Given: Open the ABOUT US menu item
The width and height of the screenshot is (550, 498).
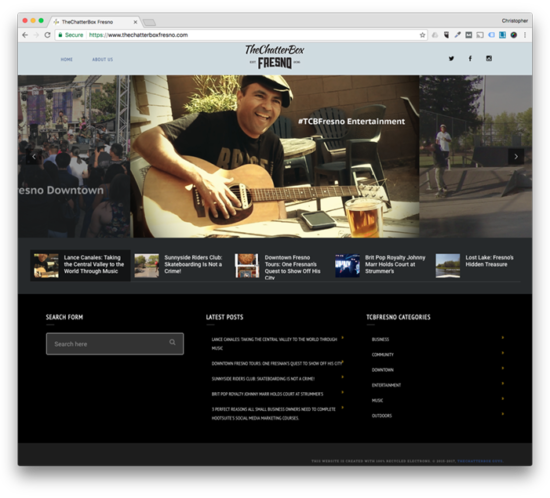Looking at the screenshot, I should pos(102,59).
